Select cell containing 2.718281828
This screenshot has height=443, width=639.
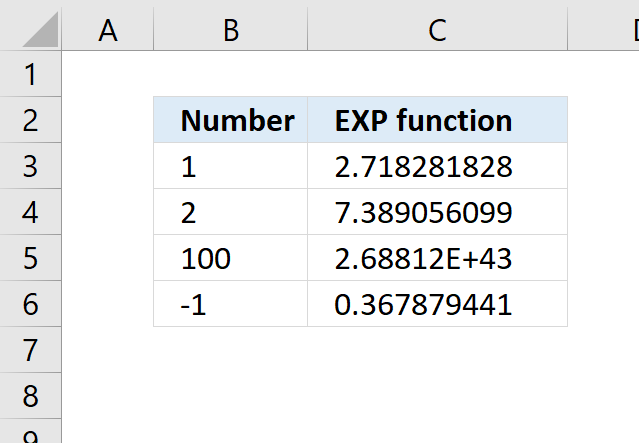437,166
